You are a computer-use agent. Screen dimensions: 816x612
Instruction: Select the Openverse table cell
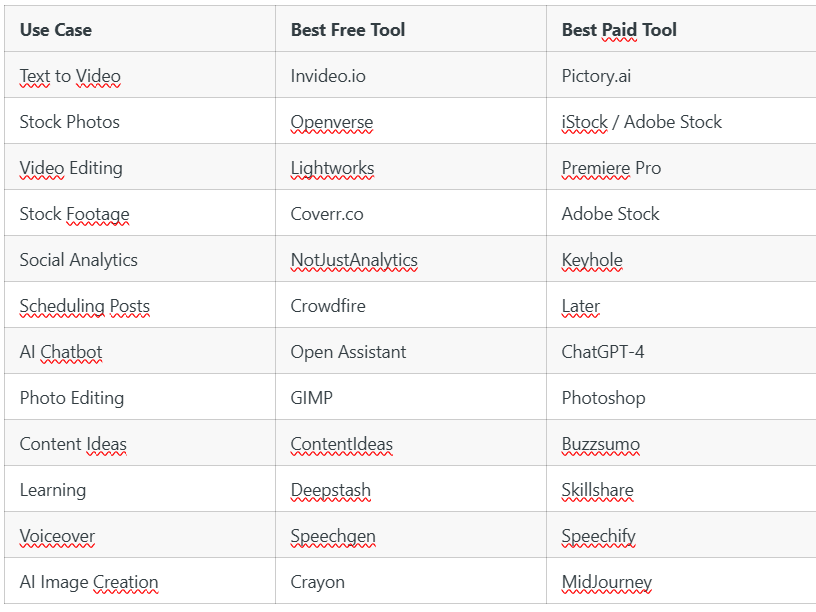tap(411, 121)
